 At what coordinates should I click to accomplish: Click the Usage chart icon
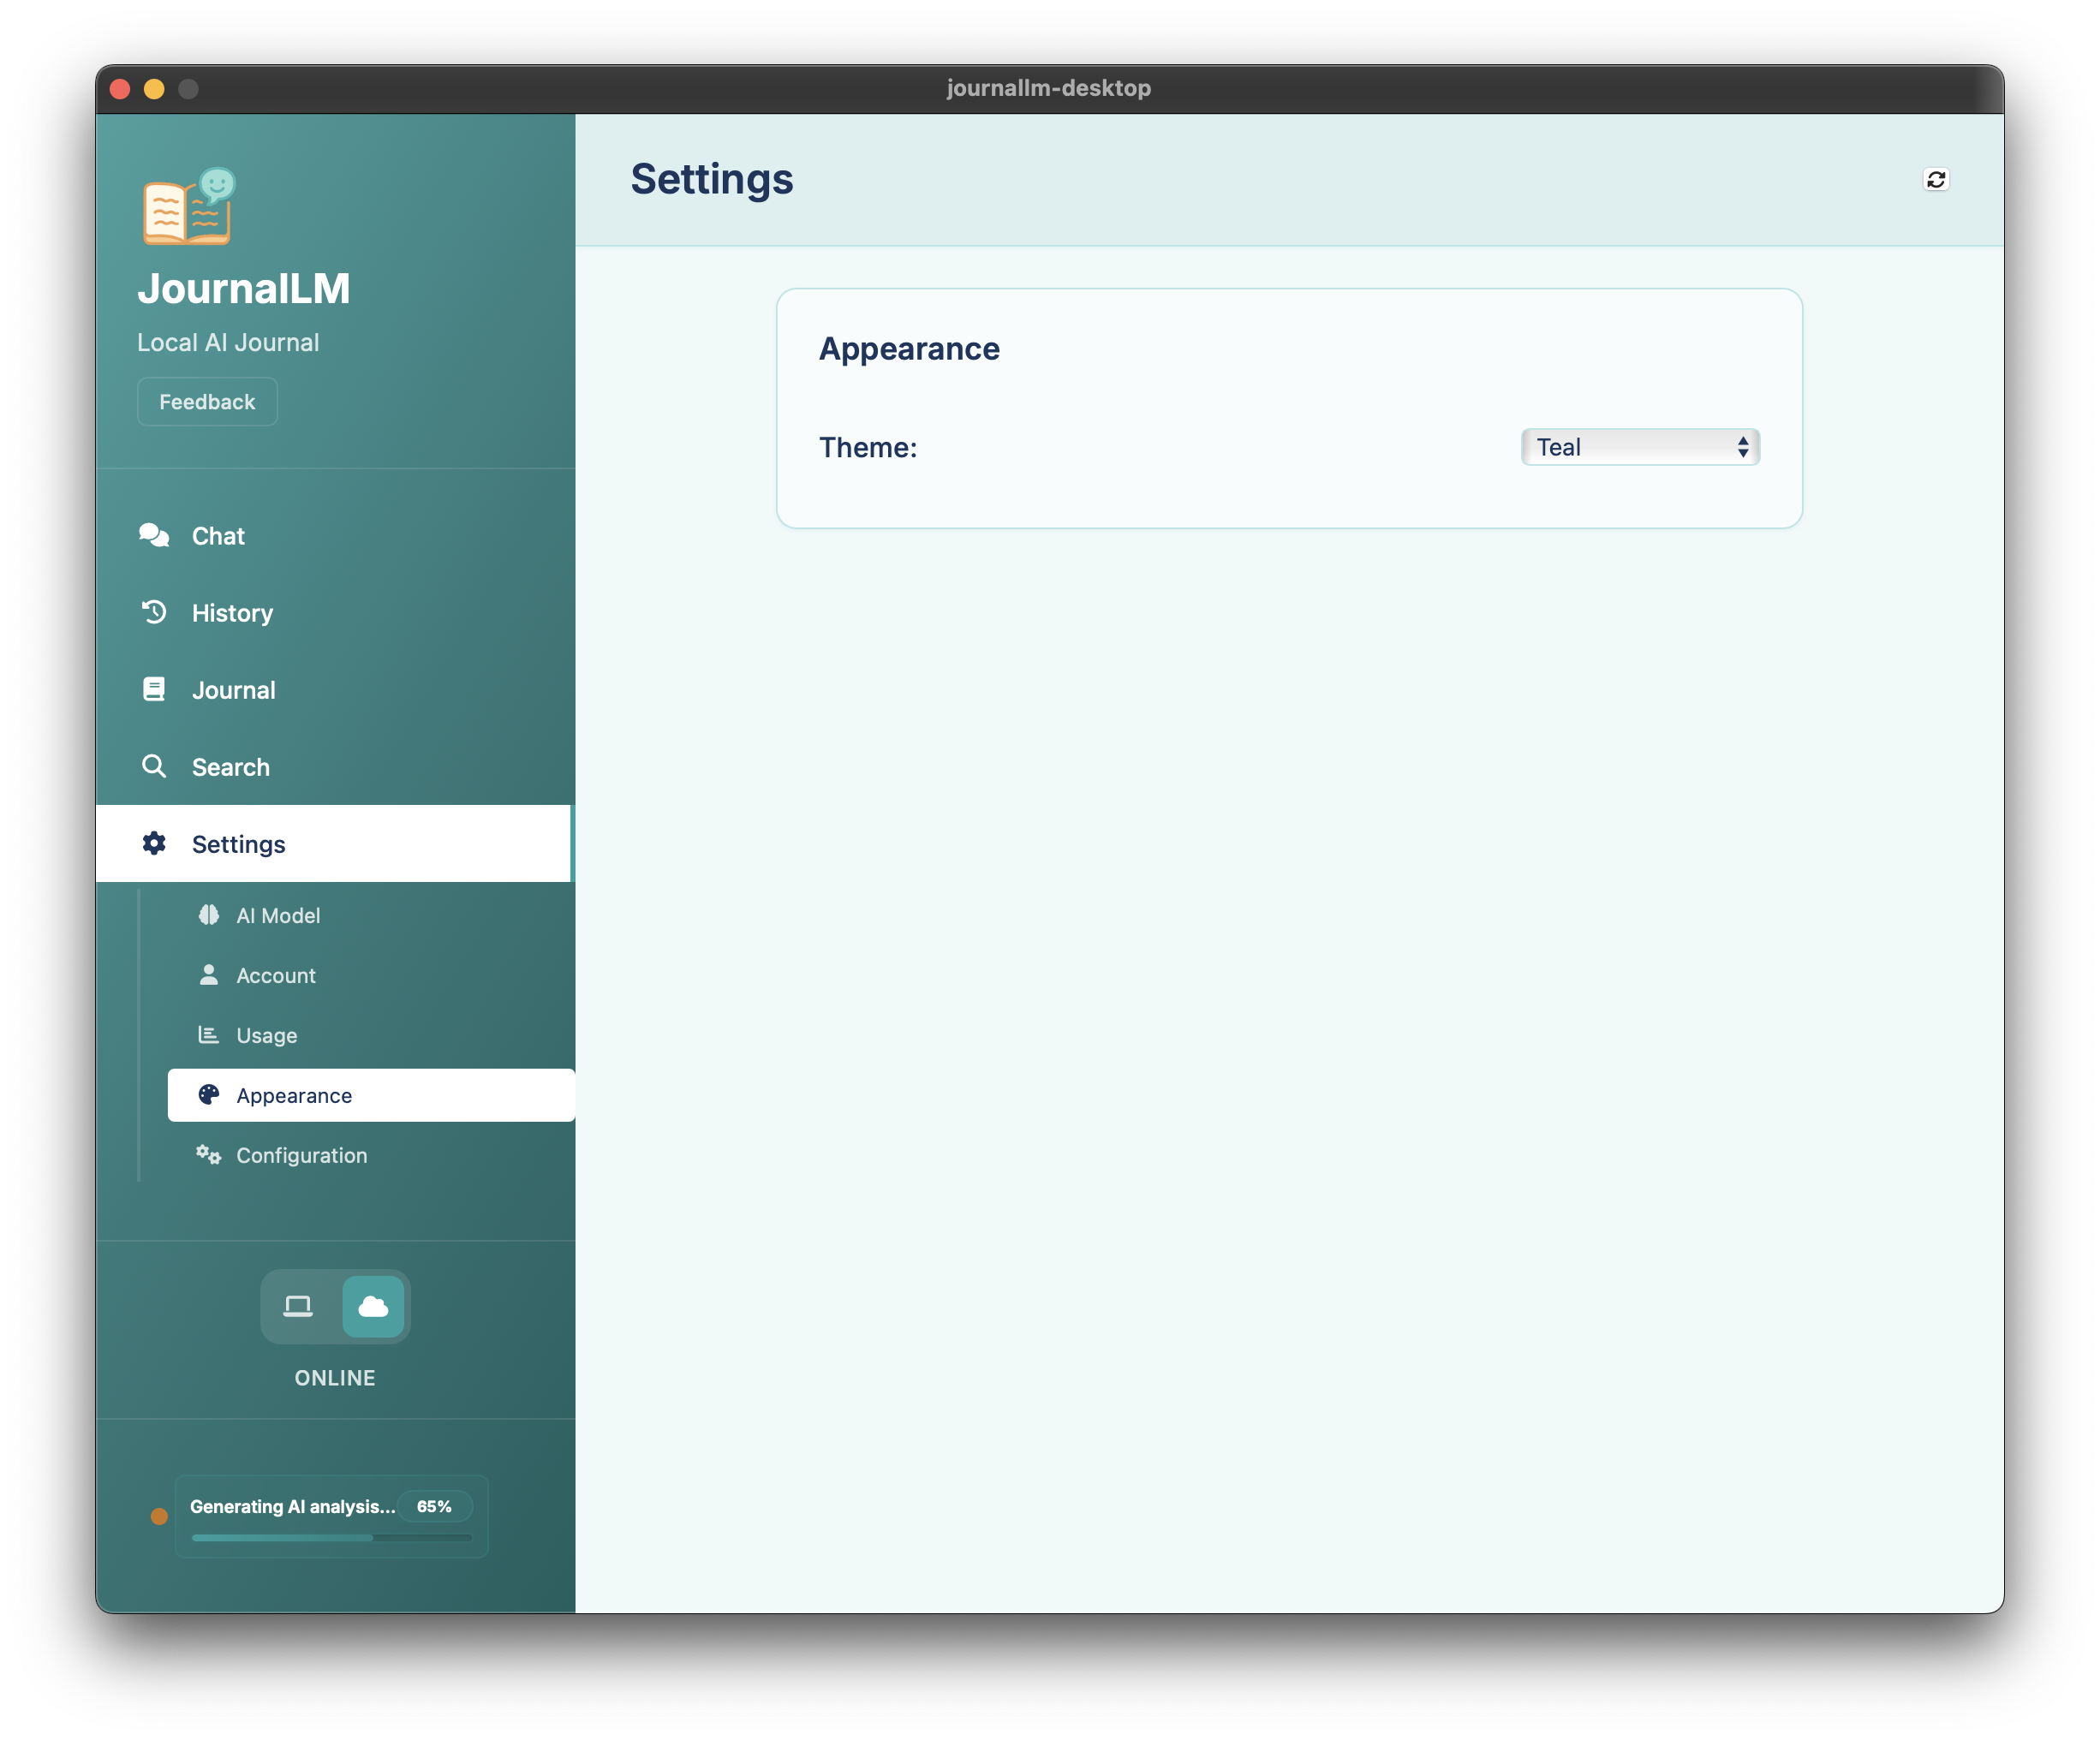tap(209, 1035)
